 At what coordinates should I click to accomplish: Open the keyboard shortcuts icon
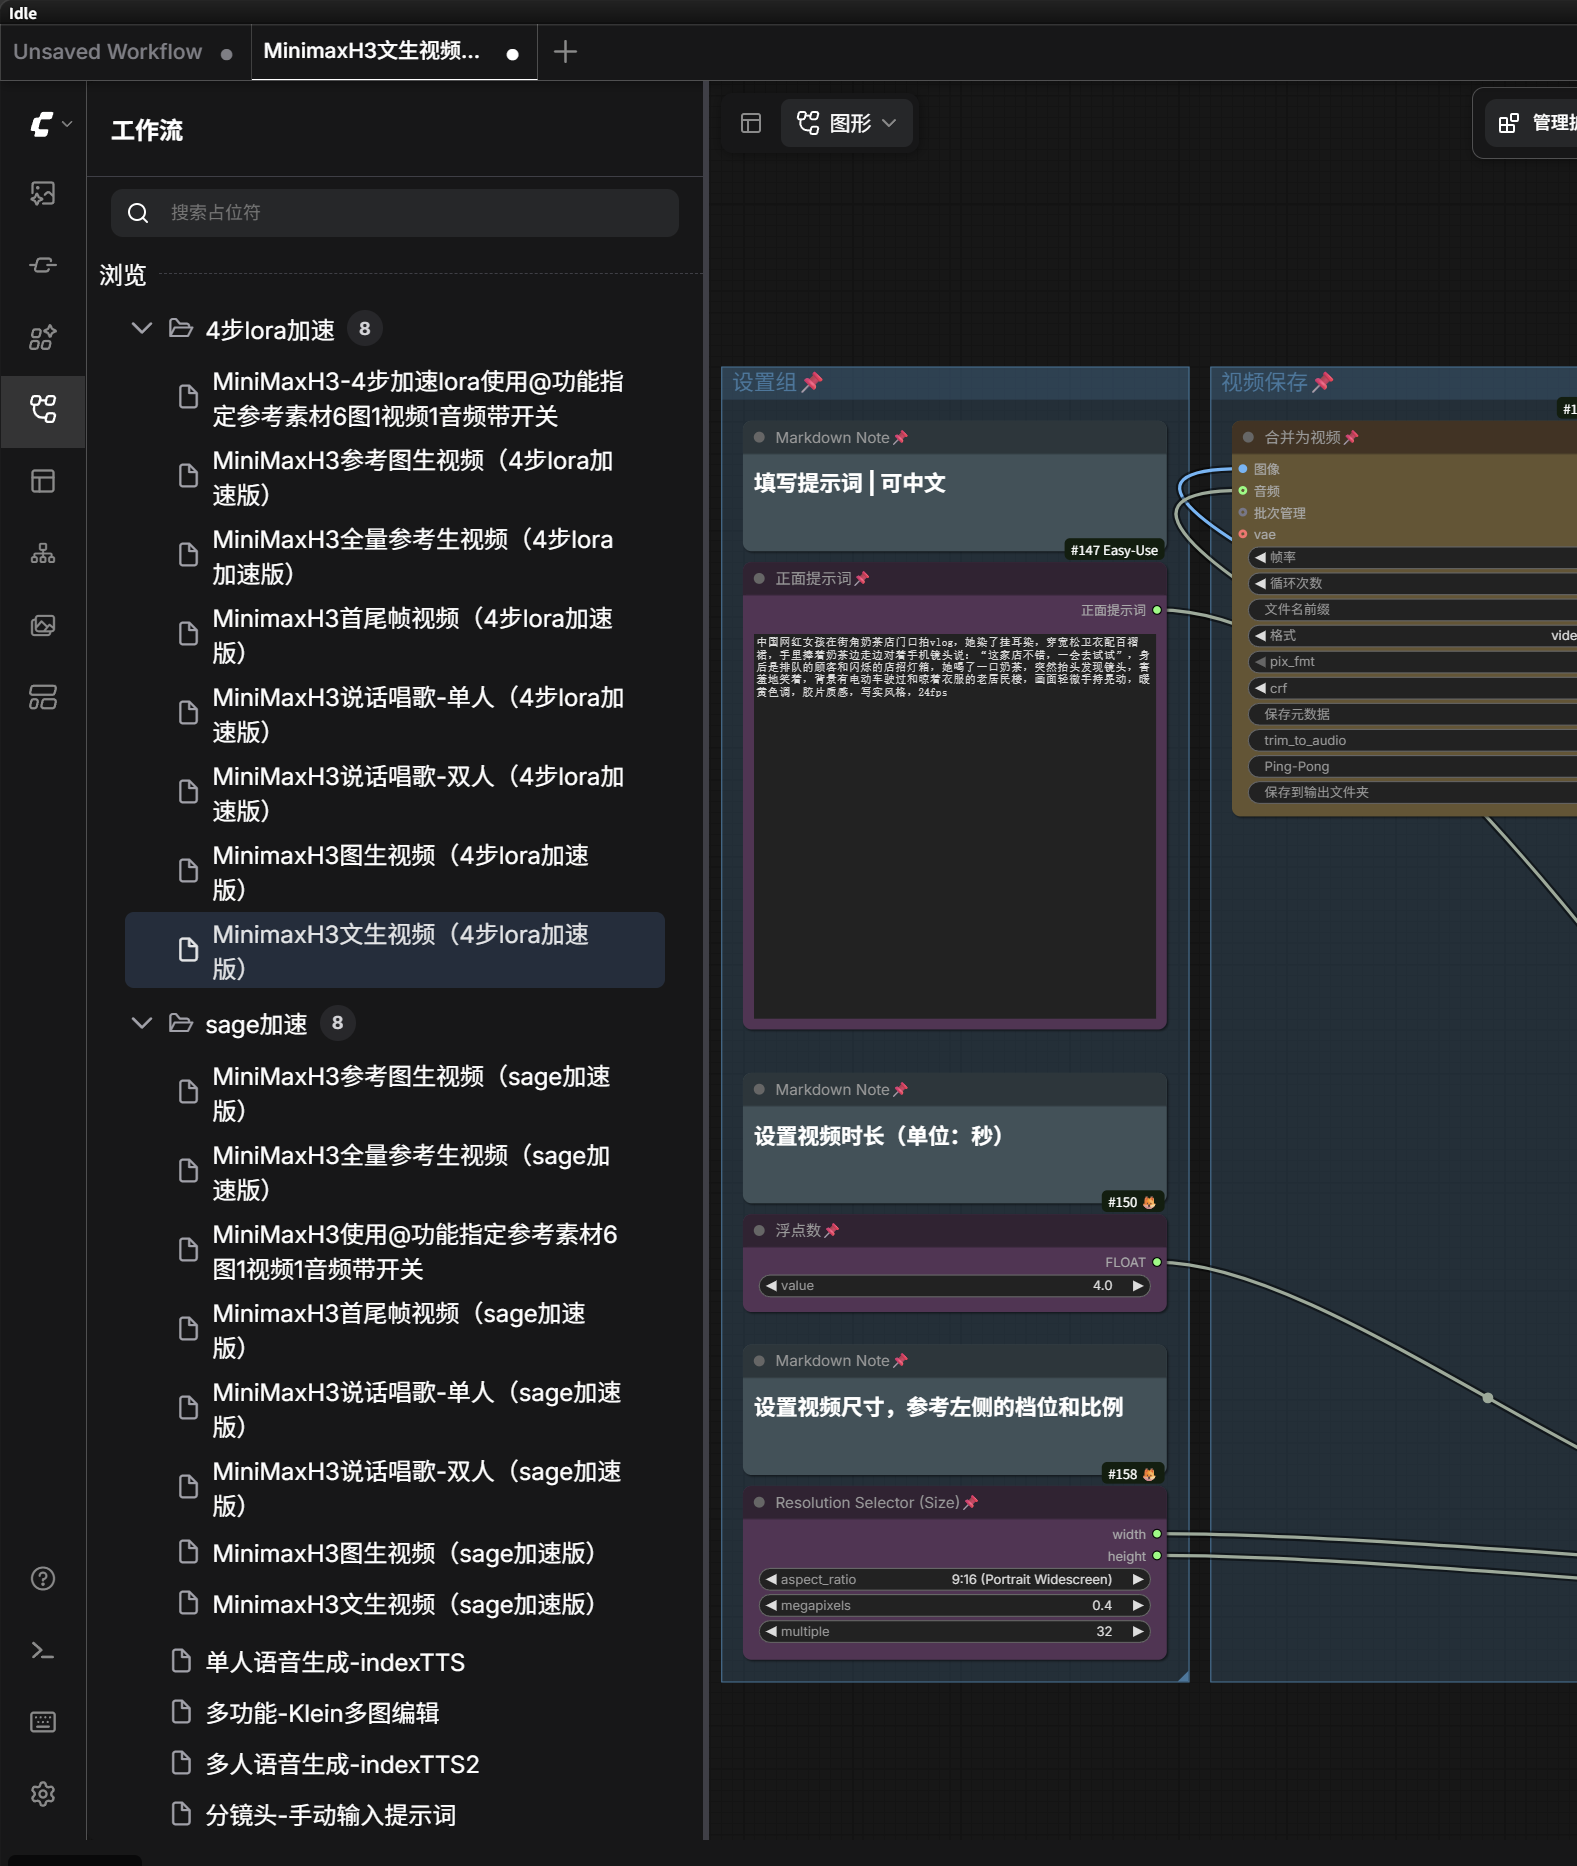42,1722
